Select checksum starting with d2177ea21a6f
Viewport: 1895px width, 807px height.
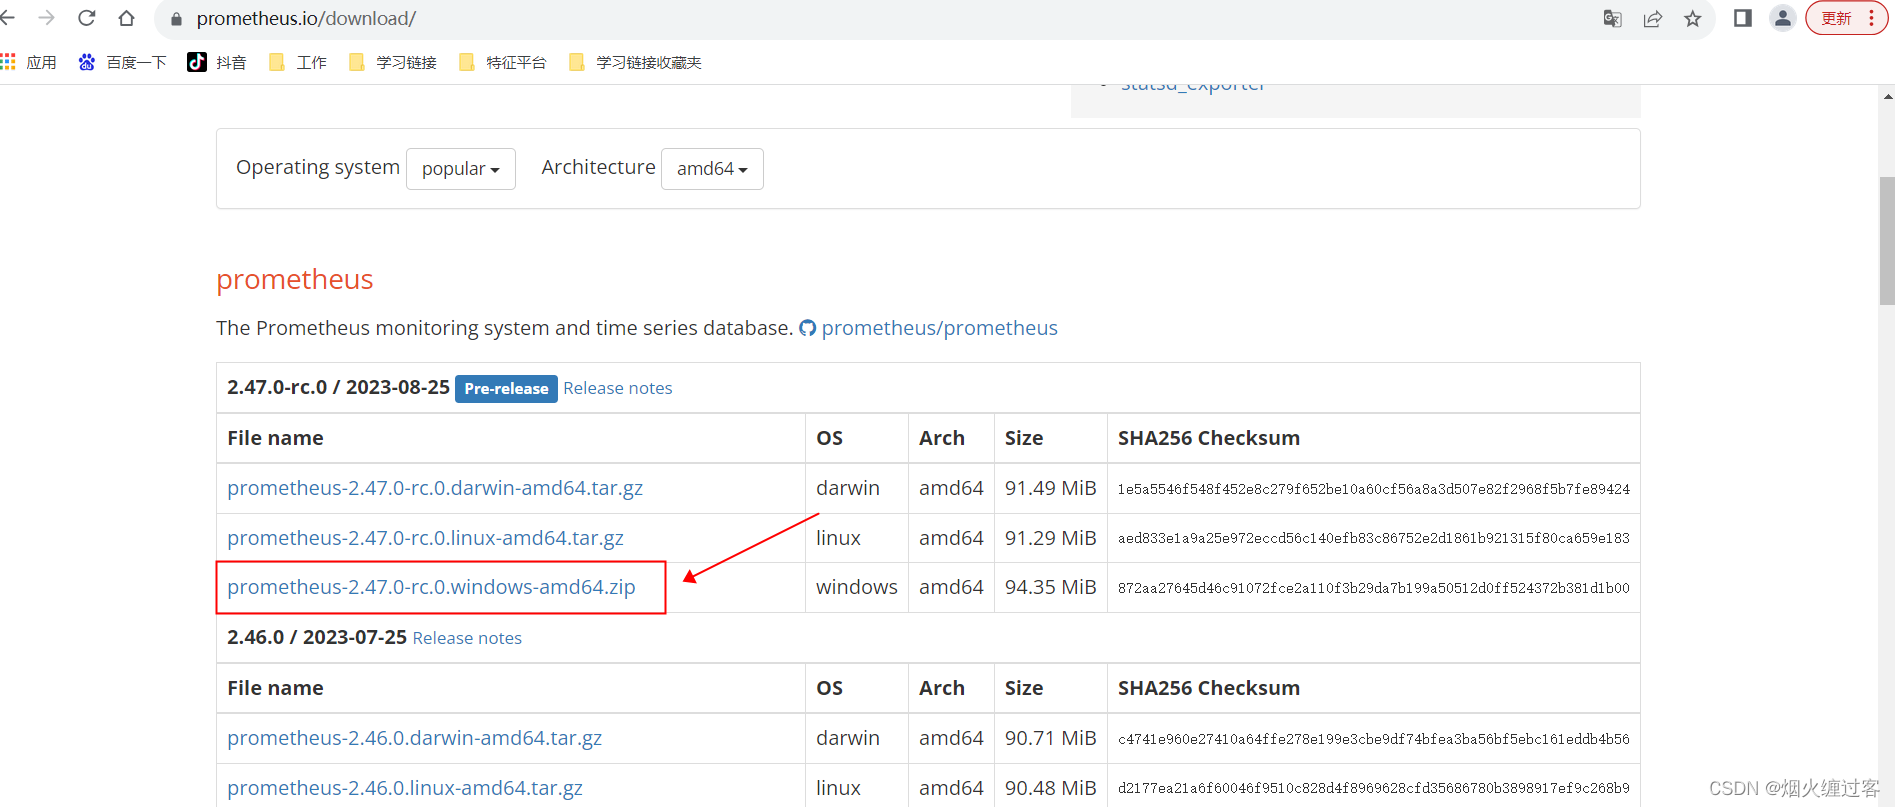tap(1373, 788)
